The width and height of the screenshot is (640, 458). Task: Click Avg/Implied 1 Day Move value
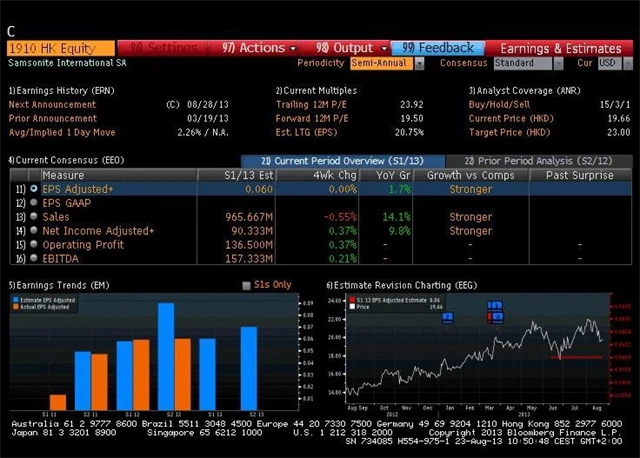click(x=203, y=132)
